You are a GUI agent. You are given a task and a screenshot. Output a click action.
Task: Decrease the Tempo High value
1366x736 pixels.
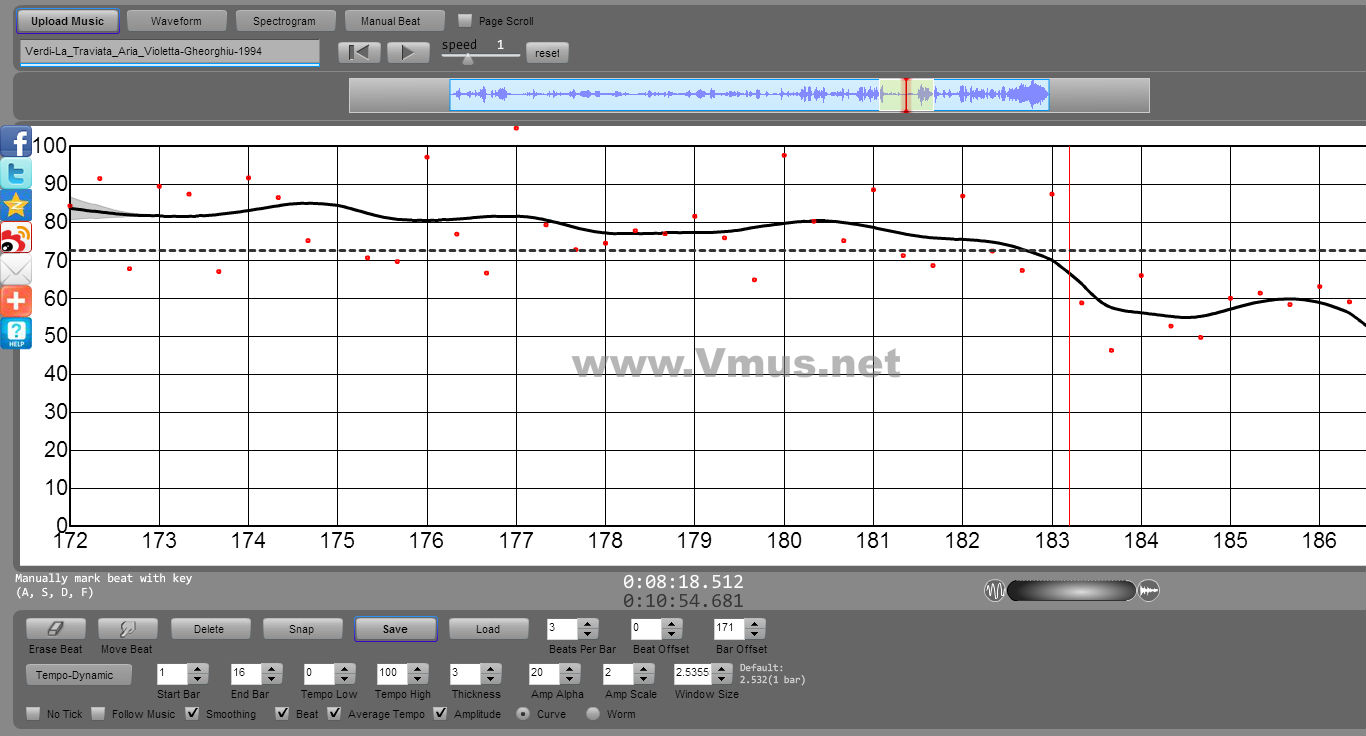pyautogui.click(x=418, y=679)
